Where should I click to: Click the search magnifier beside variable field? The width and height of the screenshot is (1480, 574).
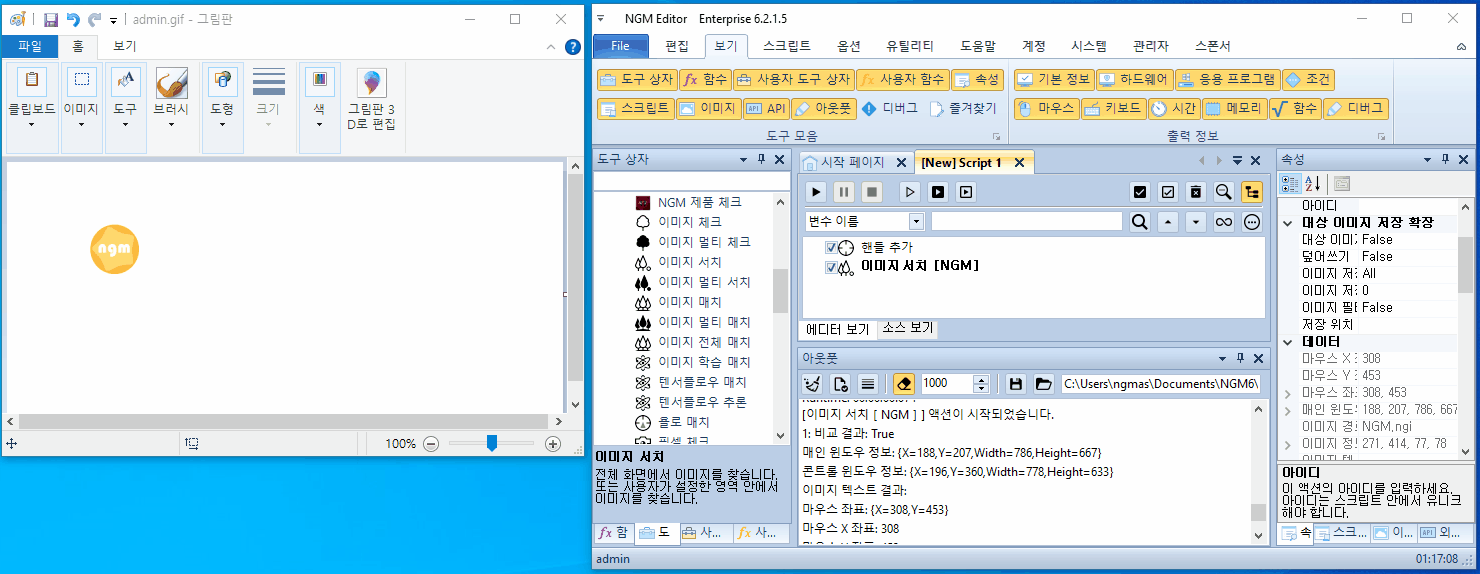click(x=1139, y=222)
